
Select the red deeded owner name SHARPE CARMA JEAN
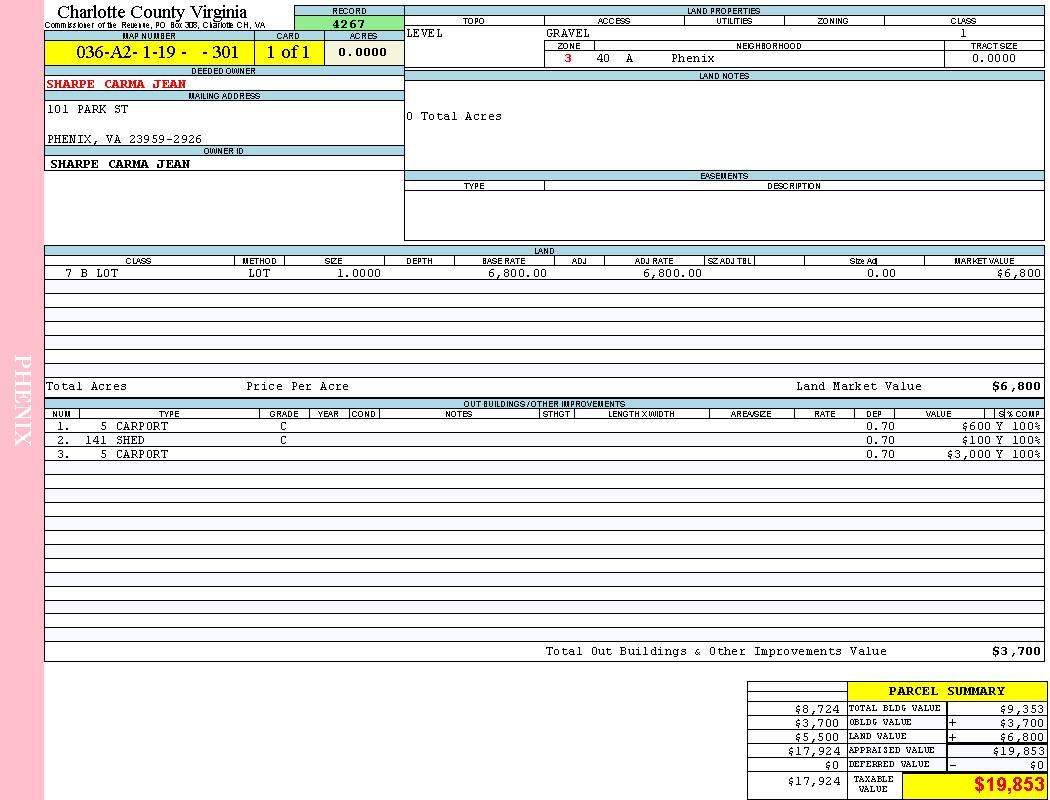(x=116, y=84)
